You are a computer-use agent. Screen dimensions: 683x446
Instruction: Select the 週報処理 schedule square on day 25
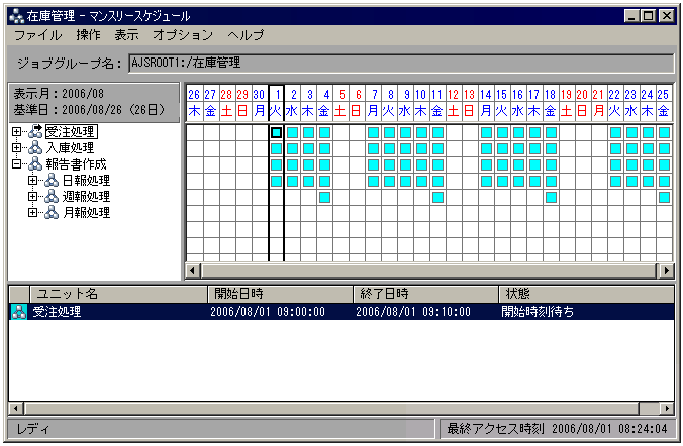664,197
